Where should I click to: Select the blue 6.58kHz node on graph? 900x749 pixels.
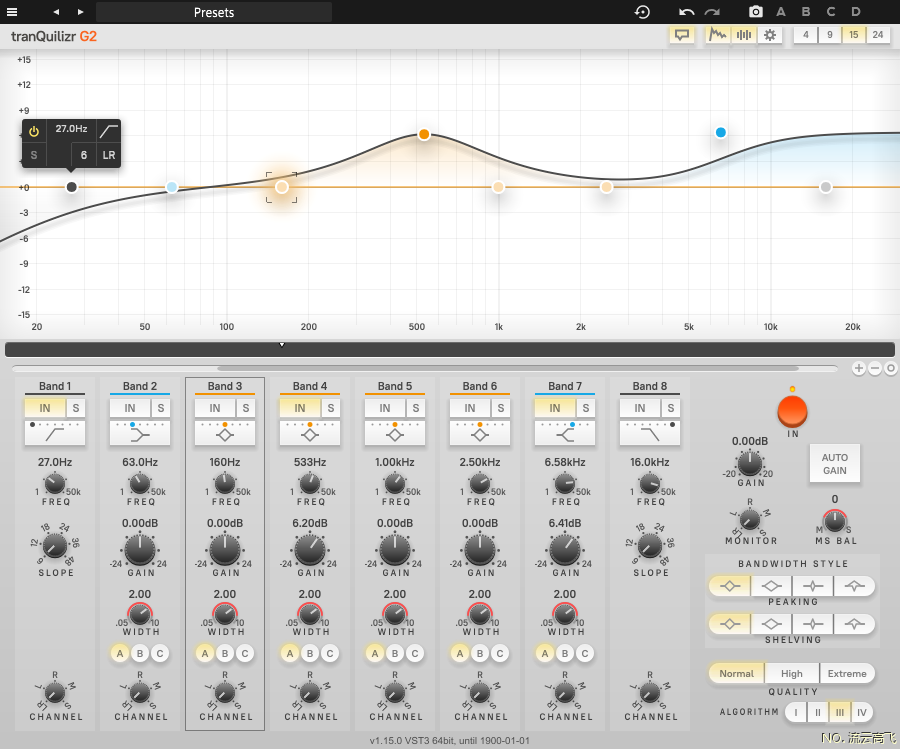(x=721, y=133)
